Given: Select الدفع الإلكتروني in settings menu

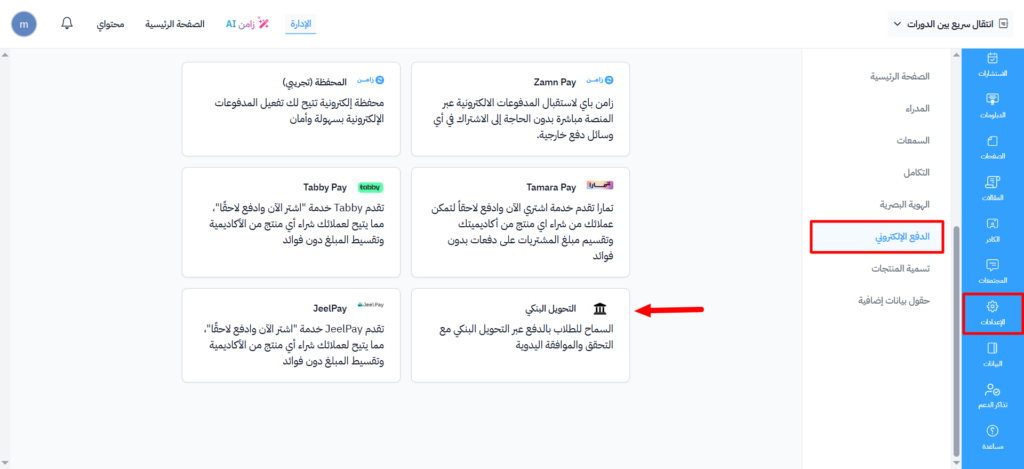Looking at the screenshot, I should click(x=875, y=237).
